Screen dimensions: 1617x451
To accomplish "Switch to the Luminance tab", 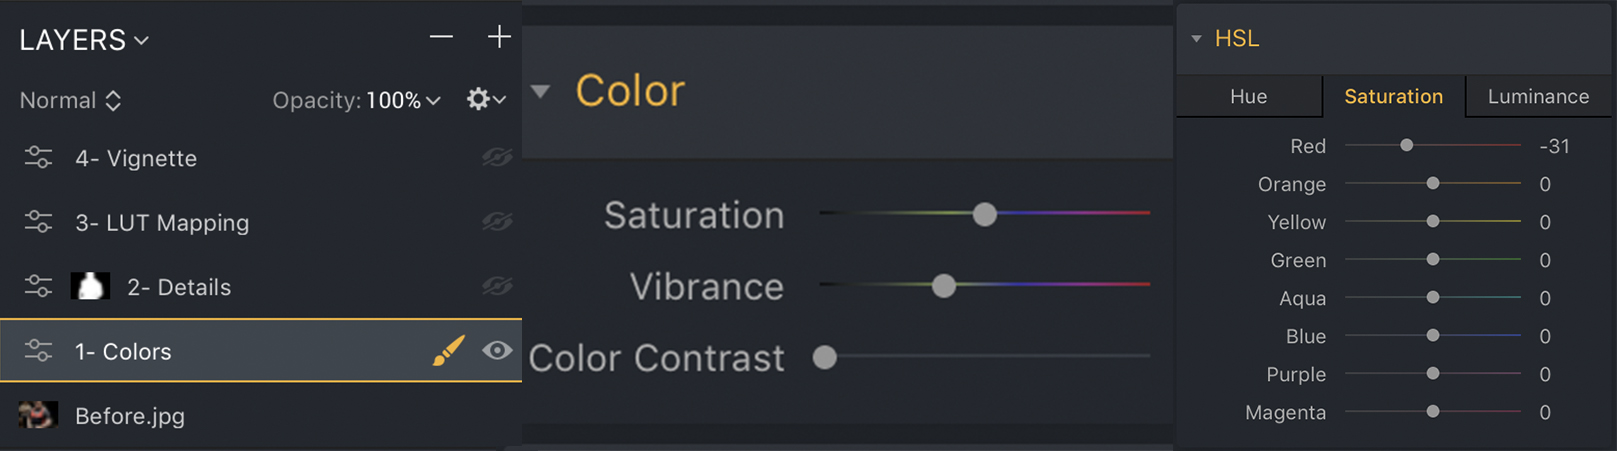I will click(x=1538, y=96).
